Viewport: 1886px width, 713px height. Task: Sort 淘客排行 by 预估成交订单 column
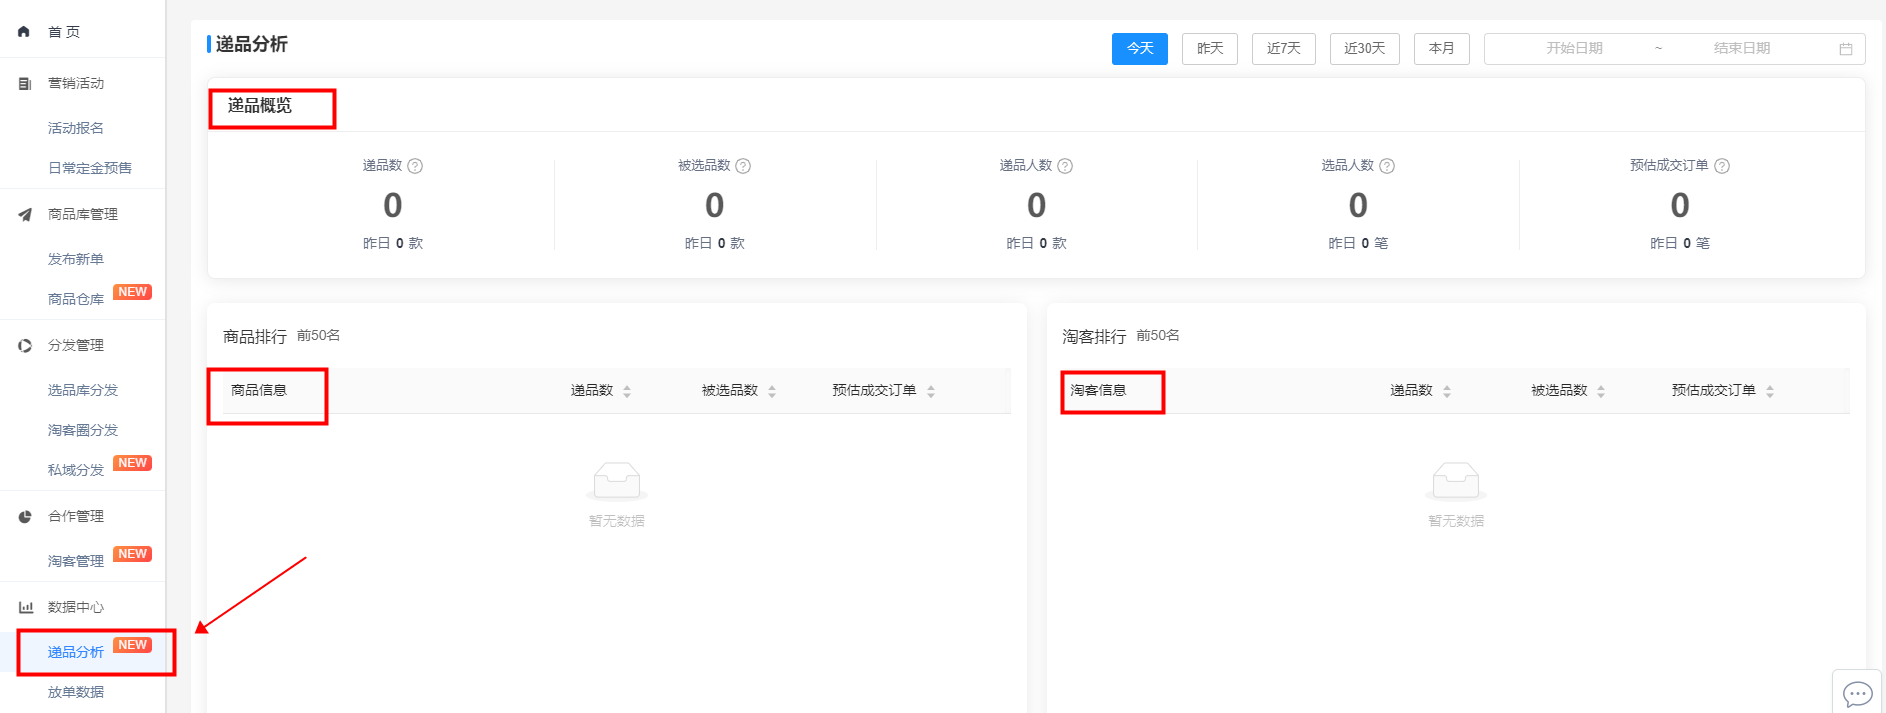1770,391
